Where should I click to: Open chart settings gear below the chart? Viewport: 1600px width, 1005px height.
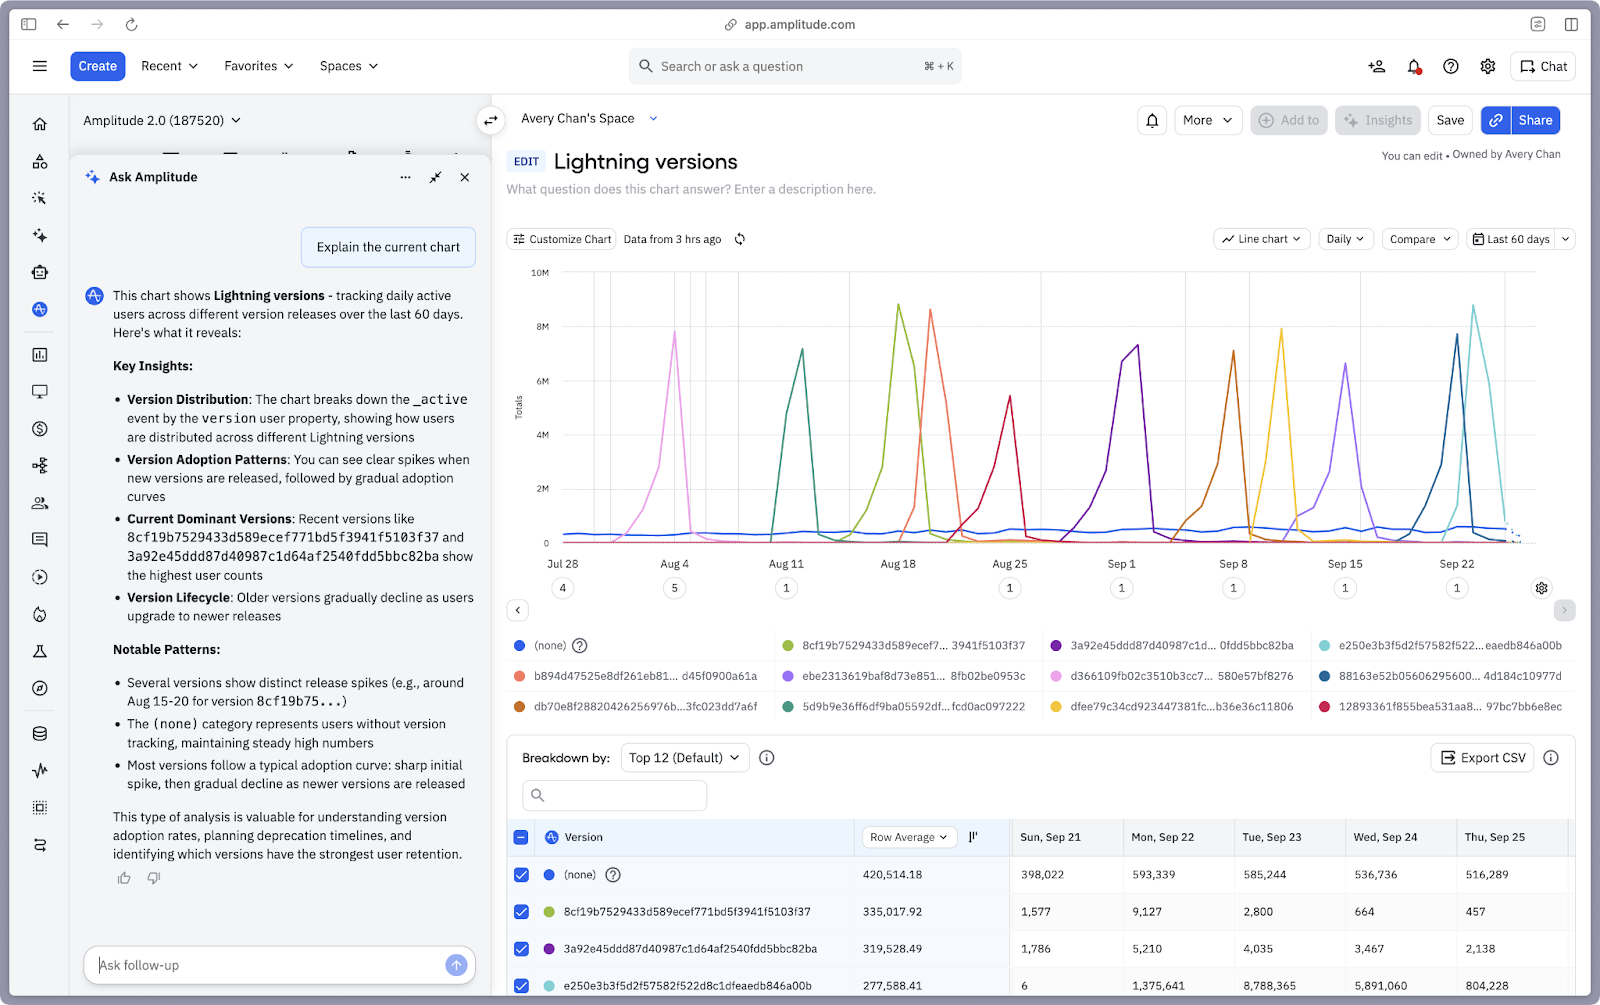point(1541,588)
